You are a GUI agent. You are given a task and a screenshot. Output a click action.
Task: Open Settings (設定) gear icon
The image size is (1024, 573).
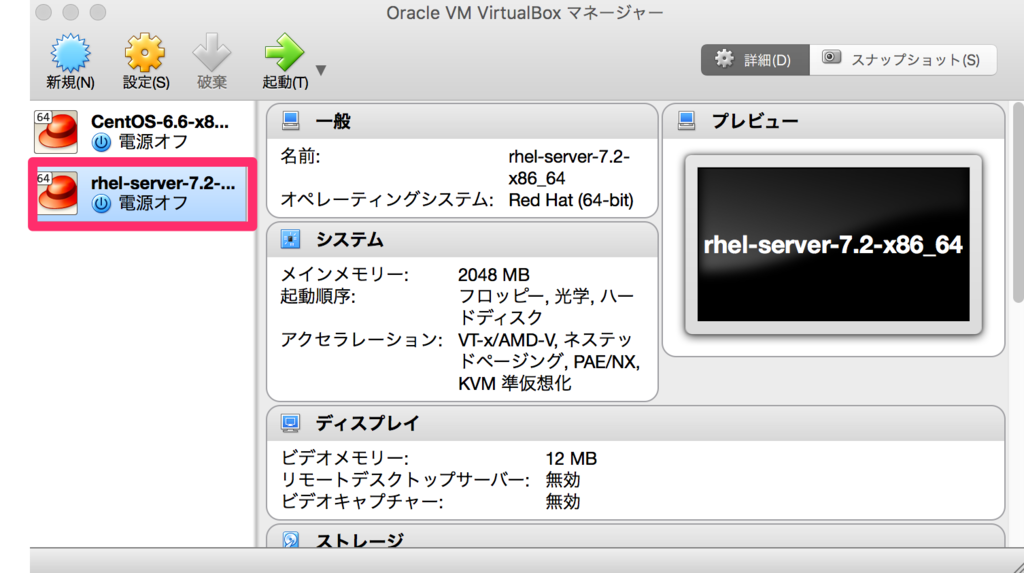[145, 53]
